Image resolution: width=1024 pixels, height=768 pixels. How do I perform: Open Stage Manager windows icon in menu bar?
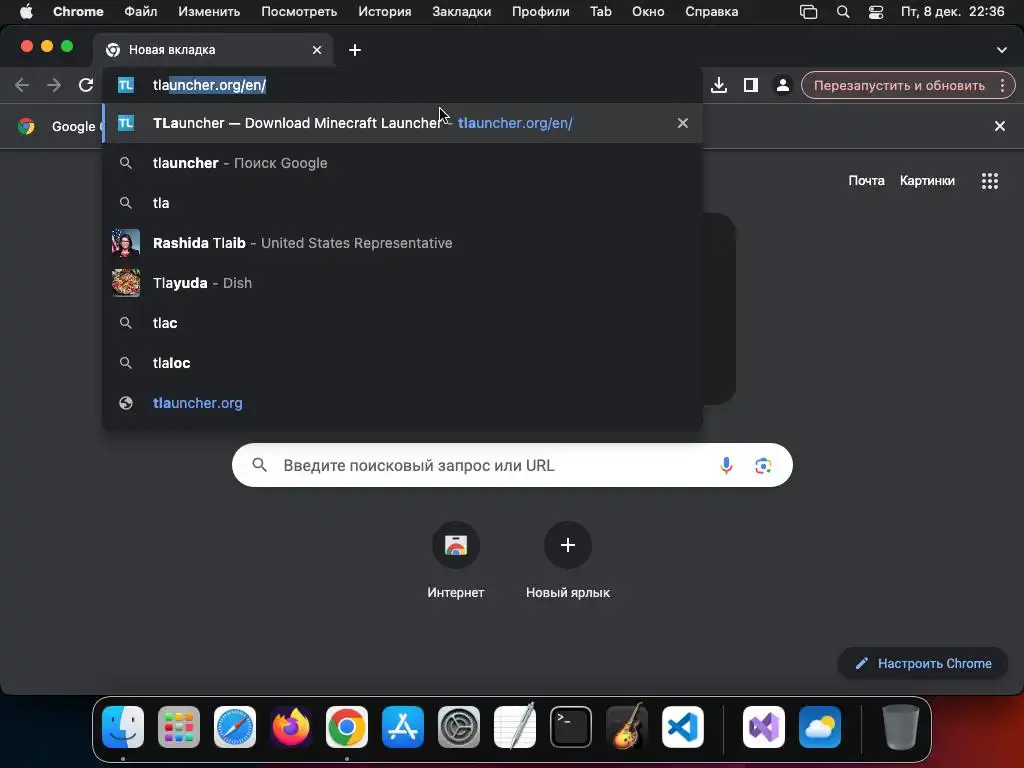click(x=808, y=12)
